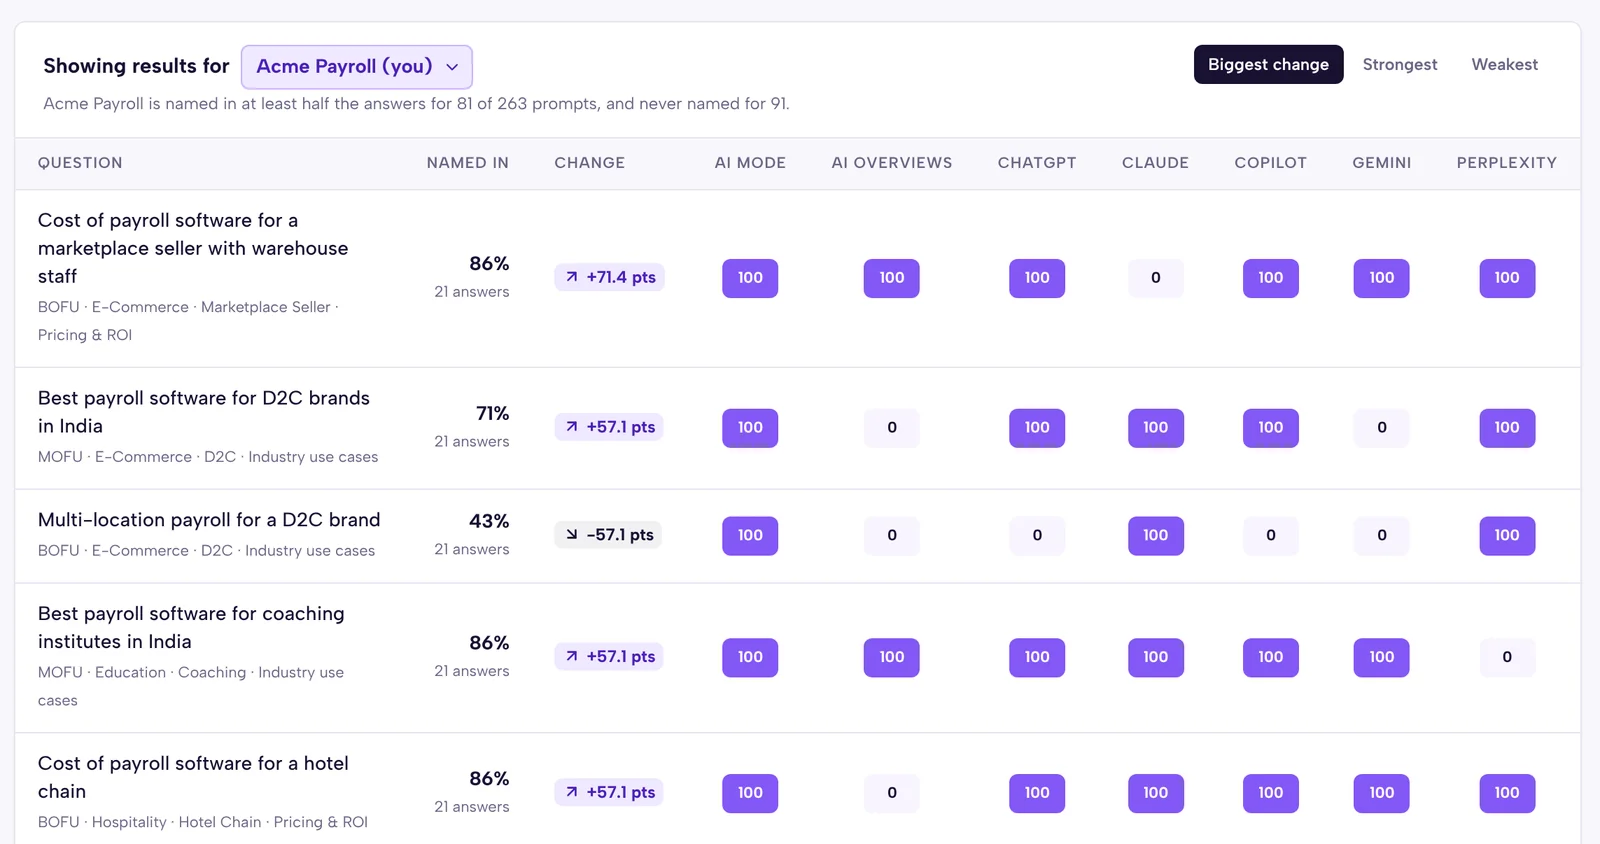Switch to the Strongest tab

click(x=1399, y=65)
